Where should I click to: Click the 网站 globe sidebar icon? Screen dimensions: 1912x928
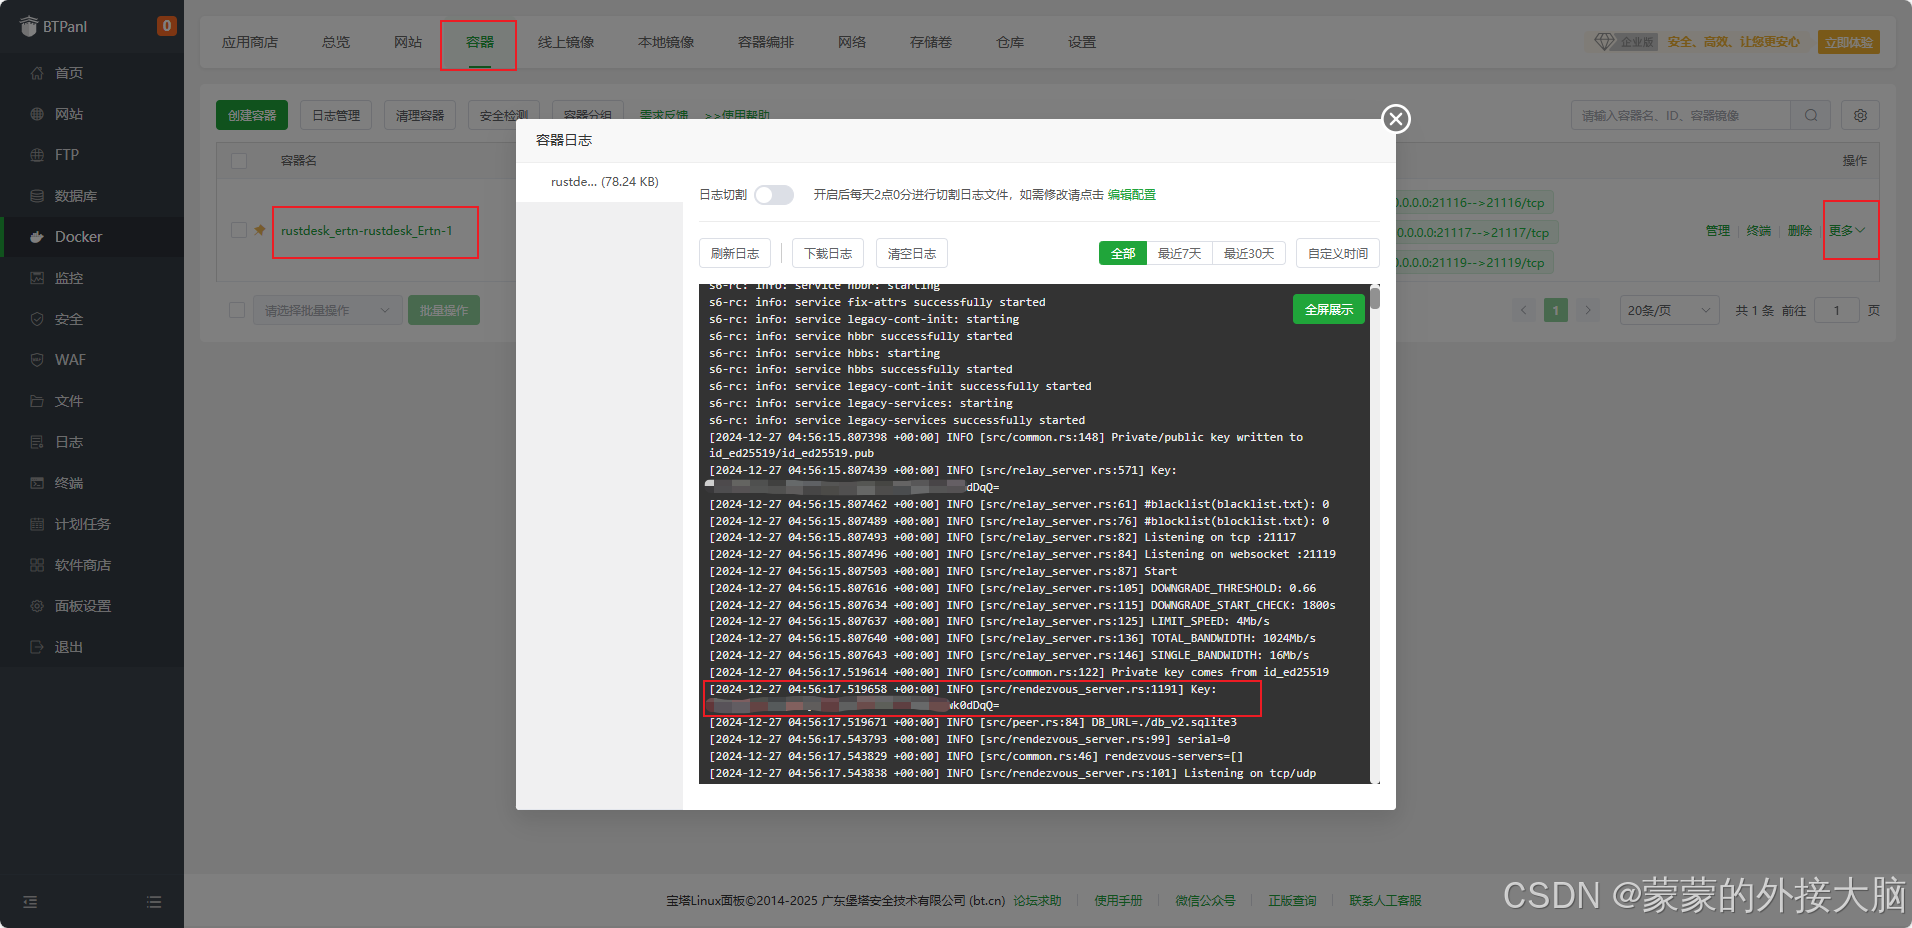[37, 114]
